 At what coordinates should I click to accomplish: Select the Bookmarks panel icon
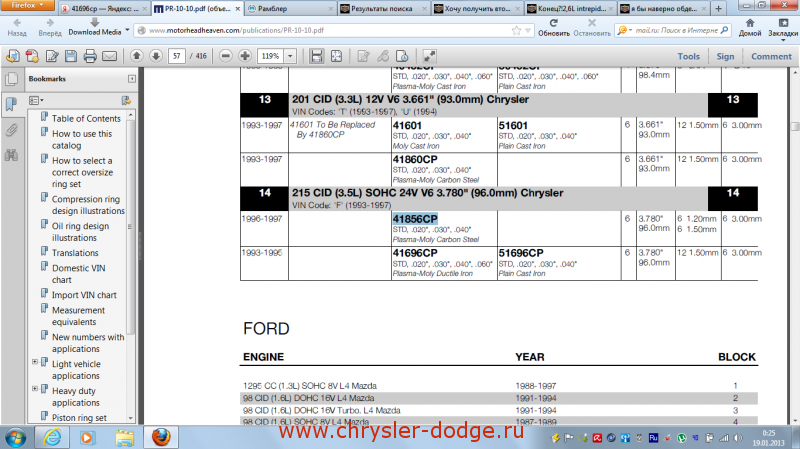11,105
